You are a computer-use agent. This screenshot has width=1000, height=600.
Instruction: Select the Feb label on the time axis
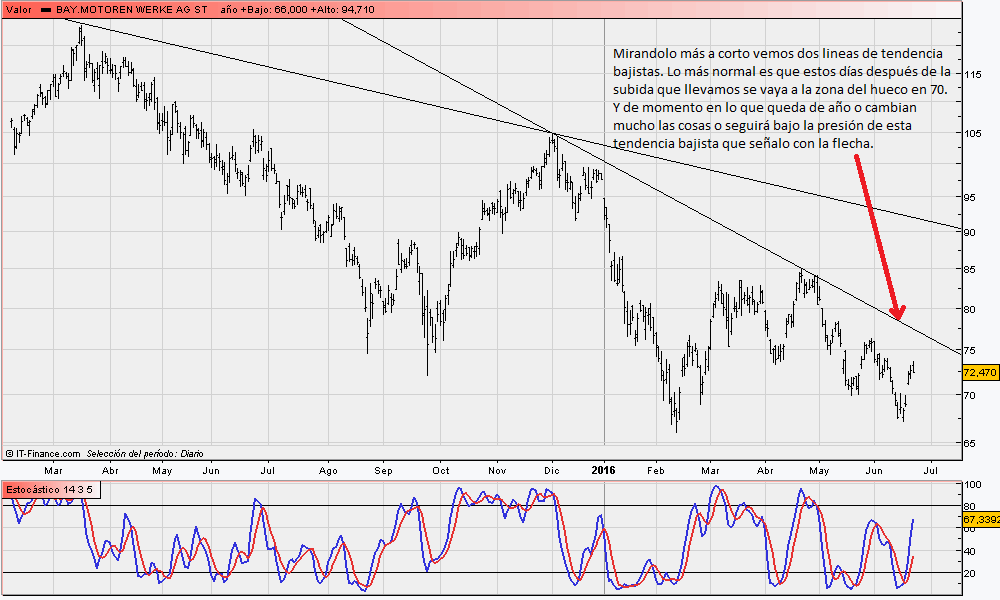tap(656, 468)
